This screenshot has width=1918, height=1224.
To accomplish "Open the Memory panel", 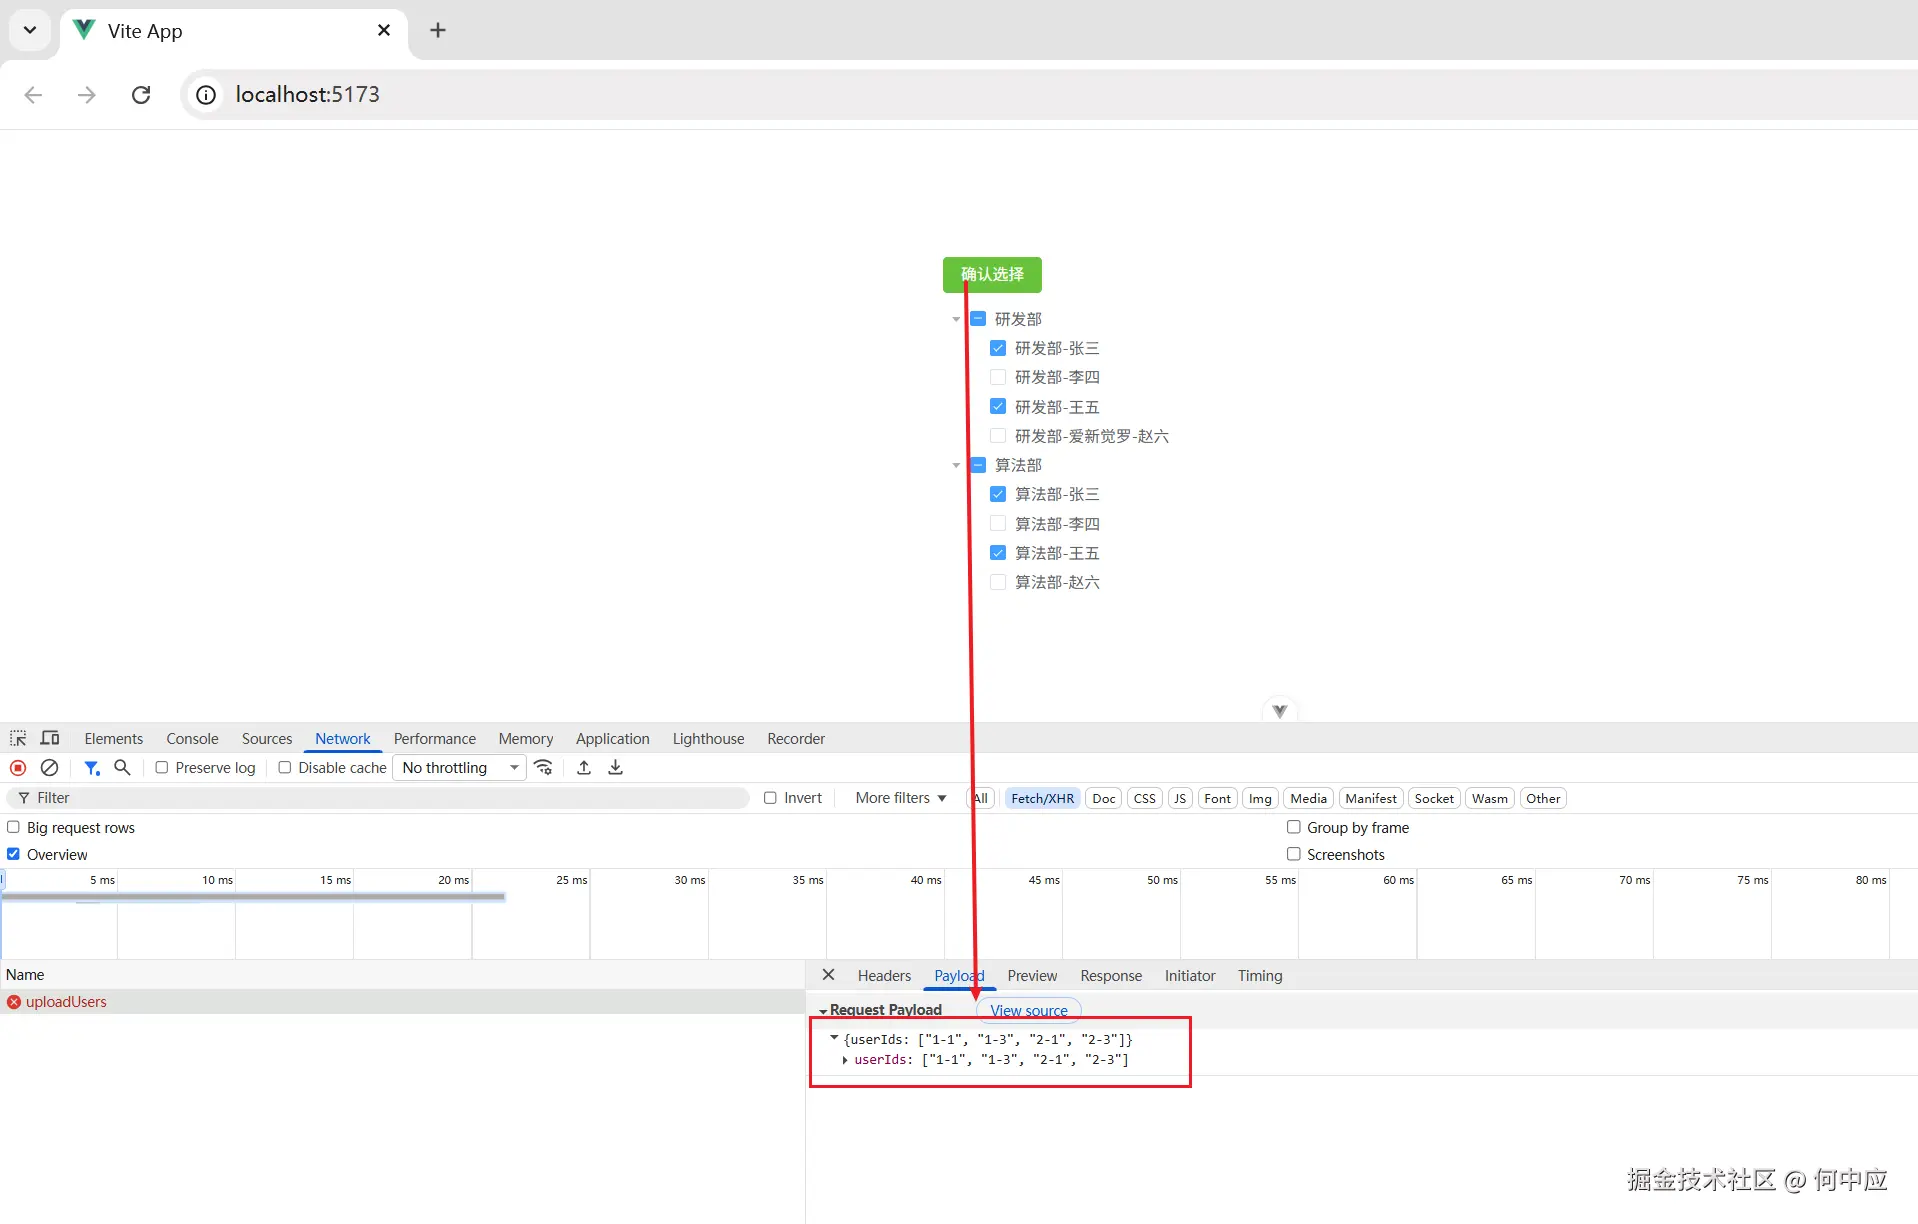I will (526, 739).
